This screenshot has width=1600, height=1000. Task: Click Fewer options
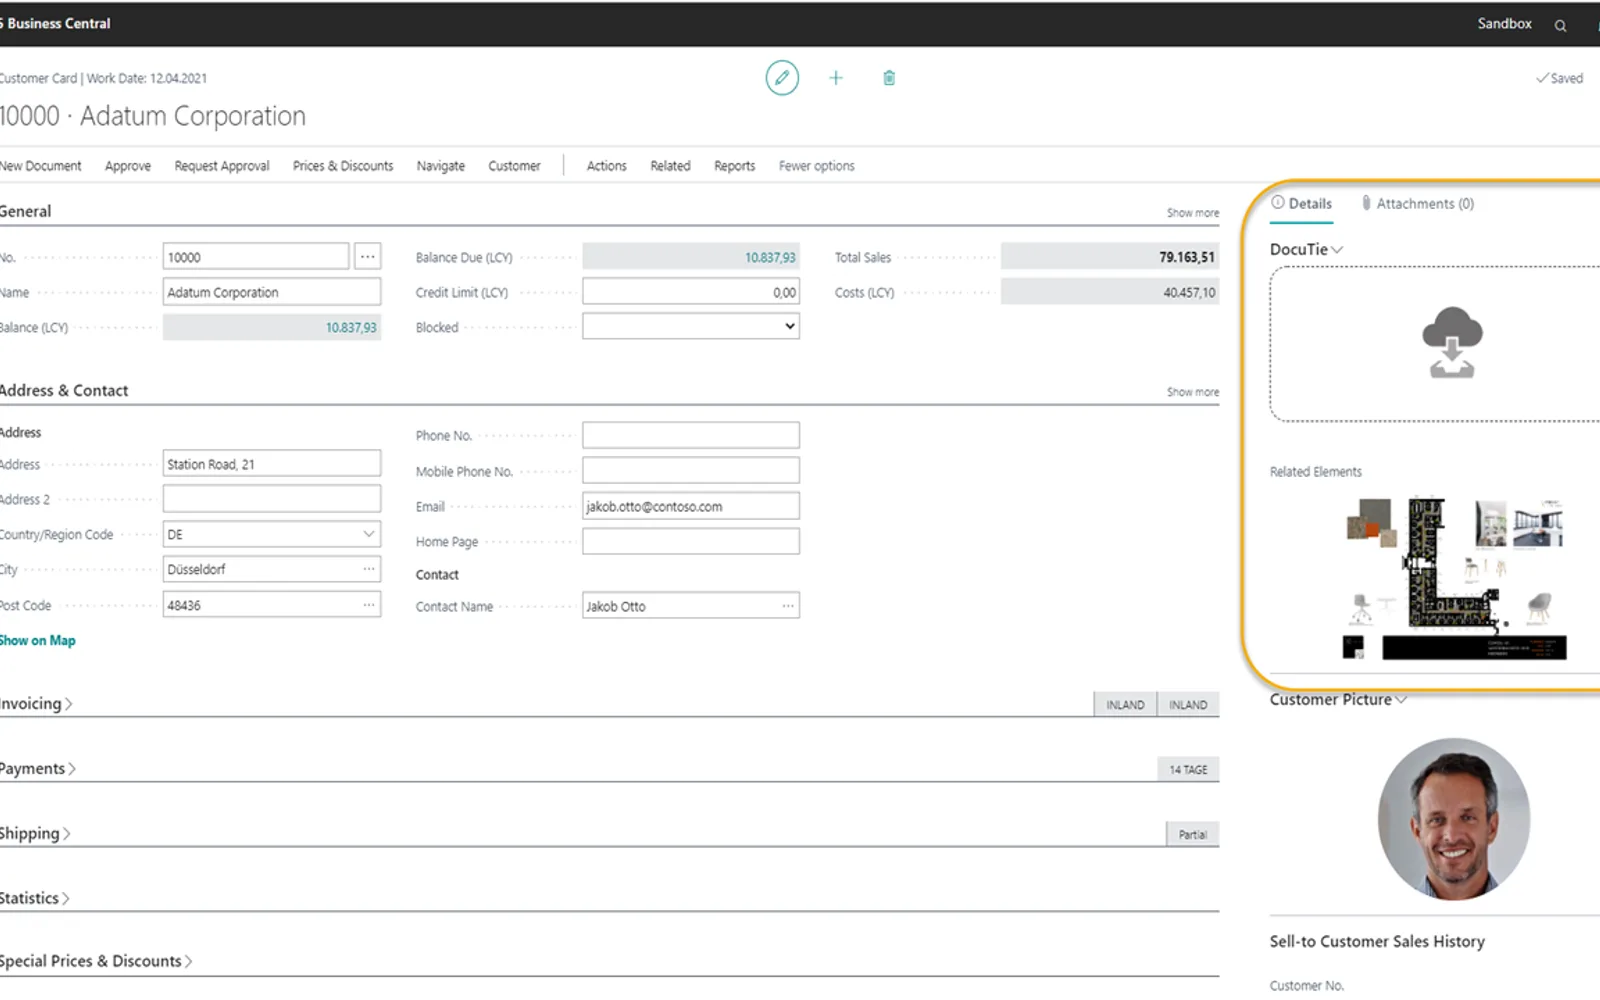tap(817, 166)
